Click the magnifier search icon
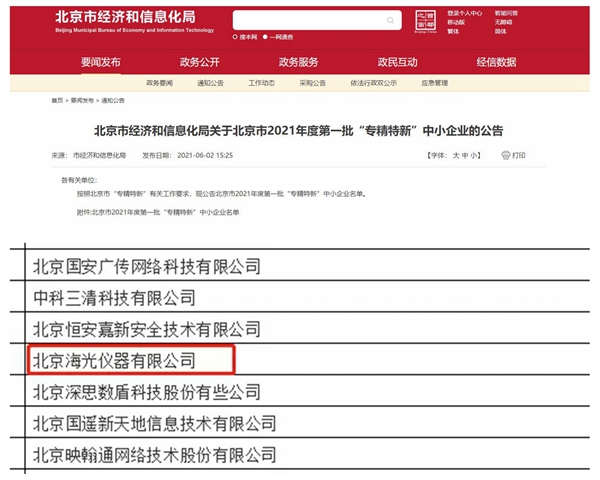 (390, 20)
